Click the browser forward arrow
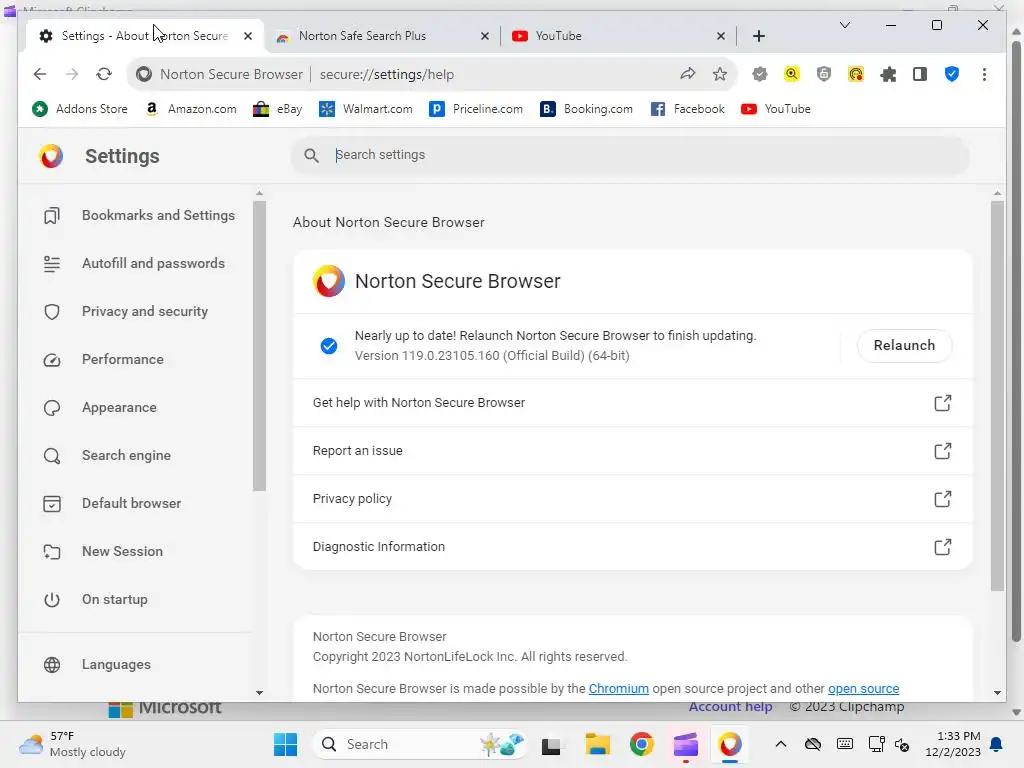The height and width of the screenshot is (768, 1024). pyautogui.click(x=72, y=74)
